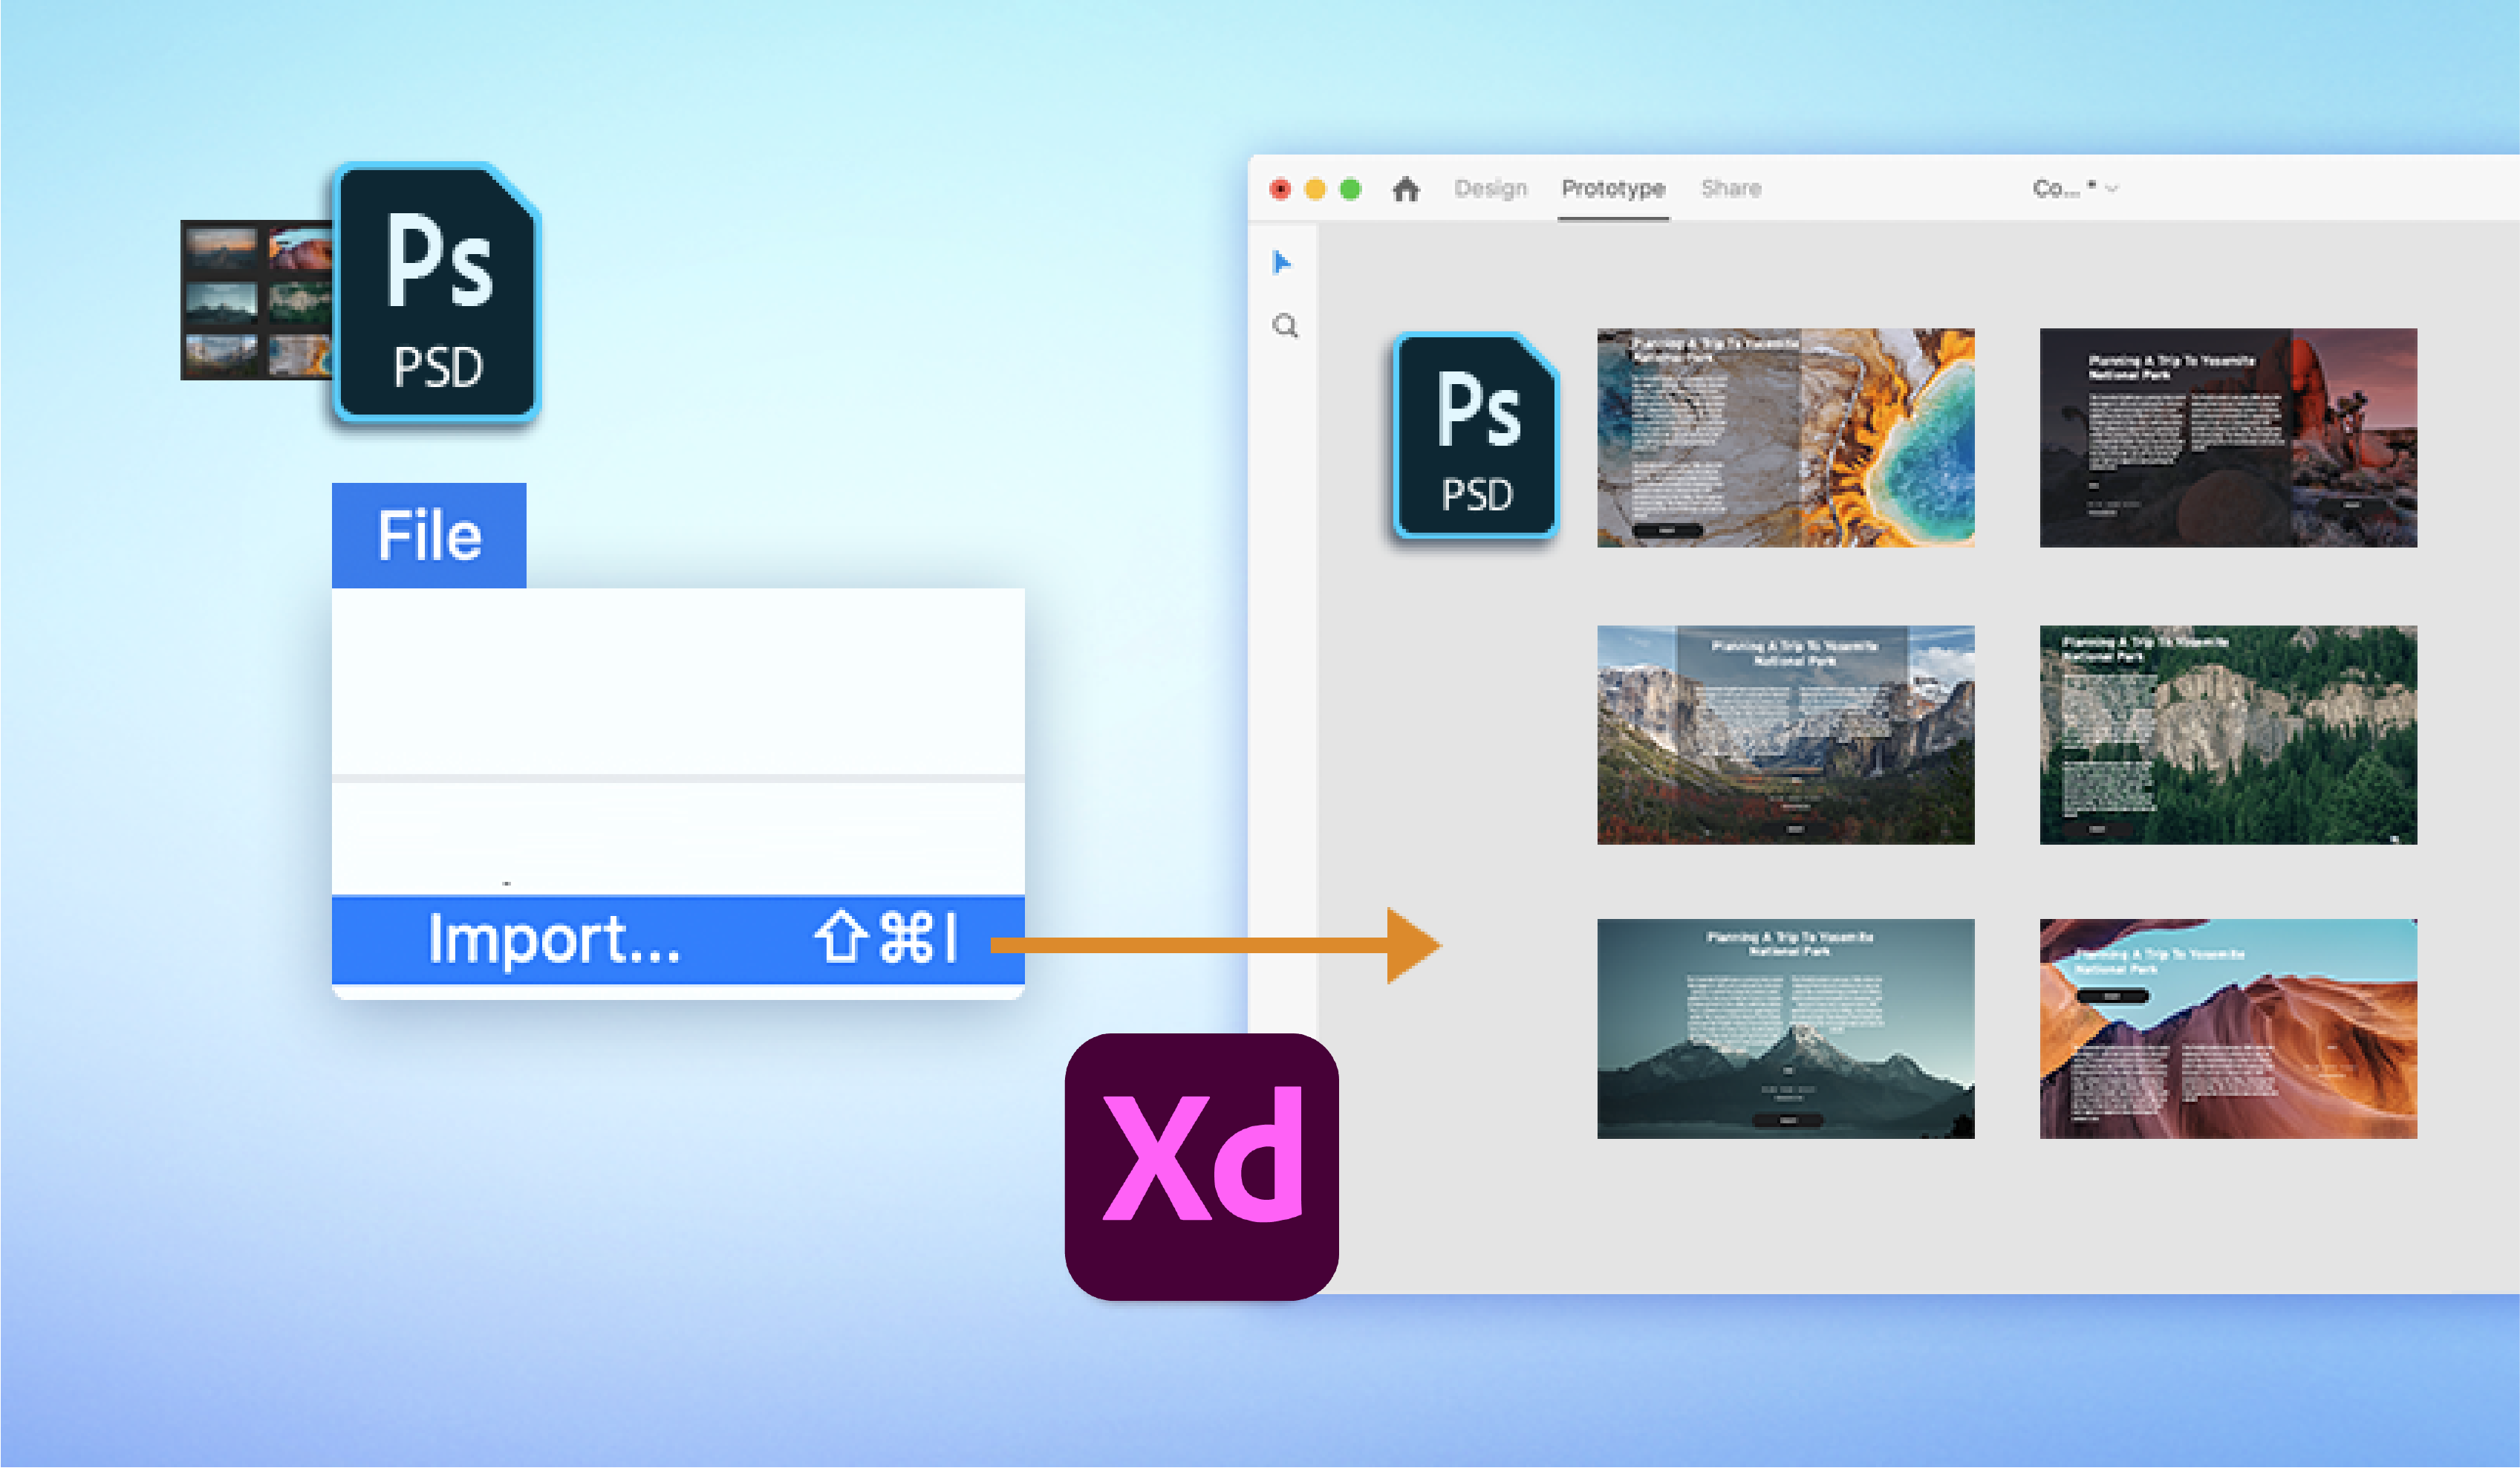
Task: Maximize the XD window with the green button
Action: click(1350, 189)
